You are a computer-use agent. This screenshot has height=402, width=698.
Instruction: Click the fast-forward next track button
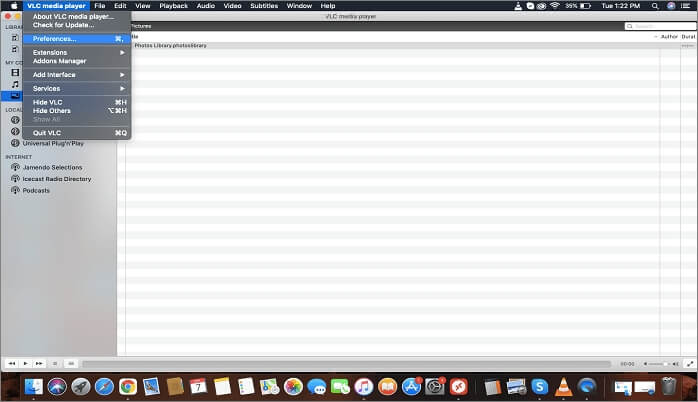(39, 363)
